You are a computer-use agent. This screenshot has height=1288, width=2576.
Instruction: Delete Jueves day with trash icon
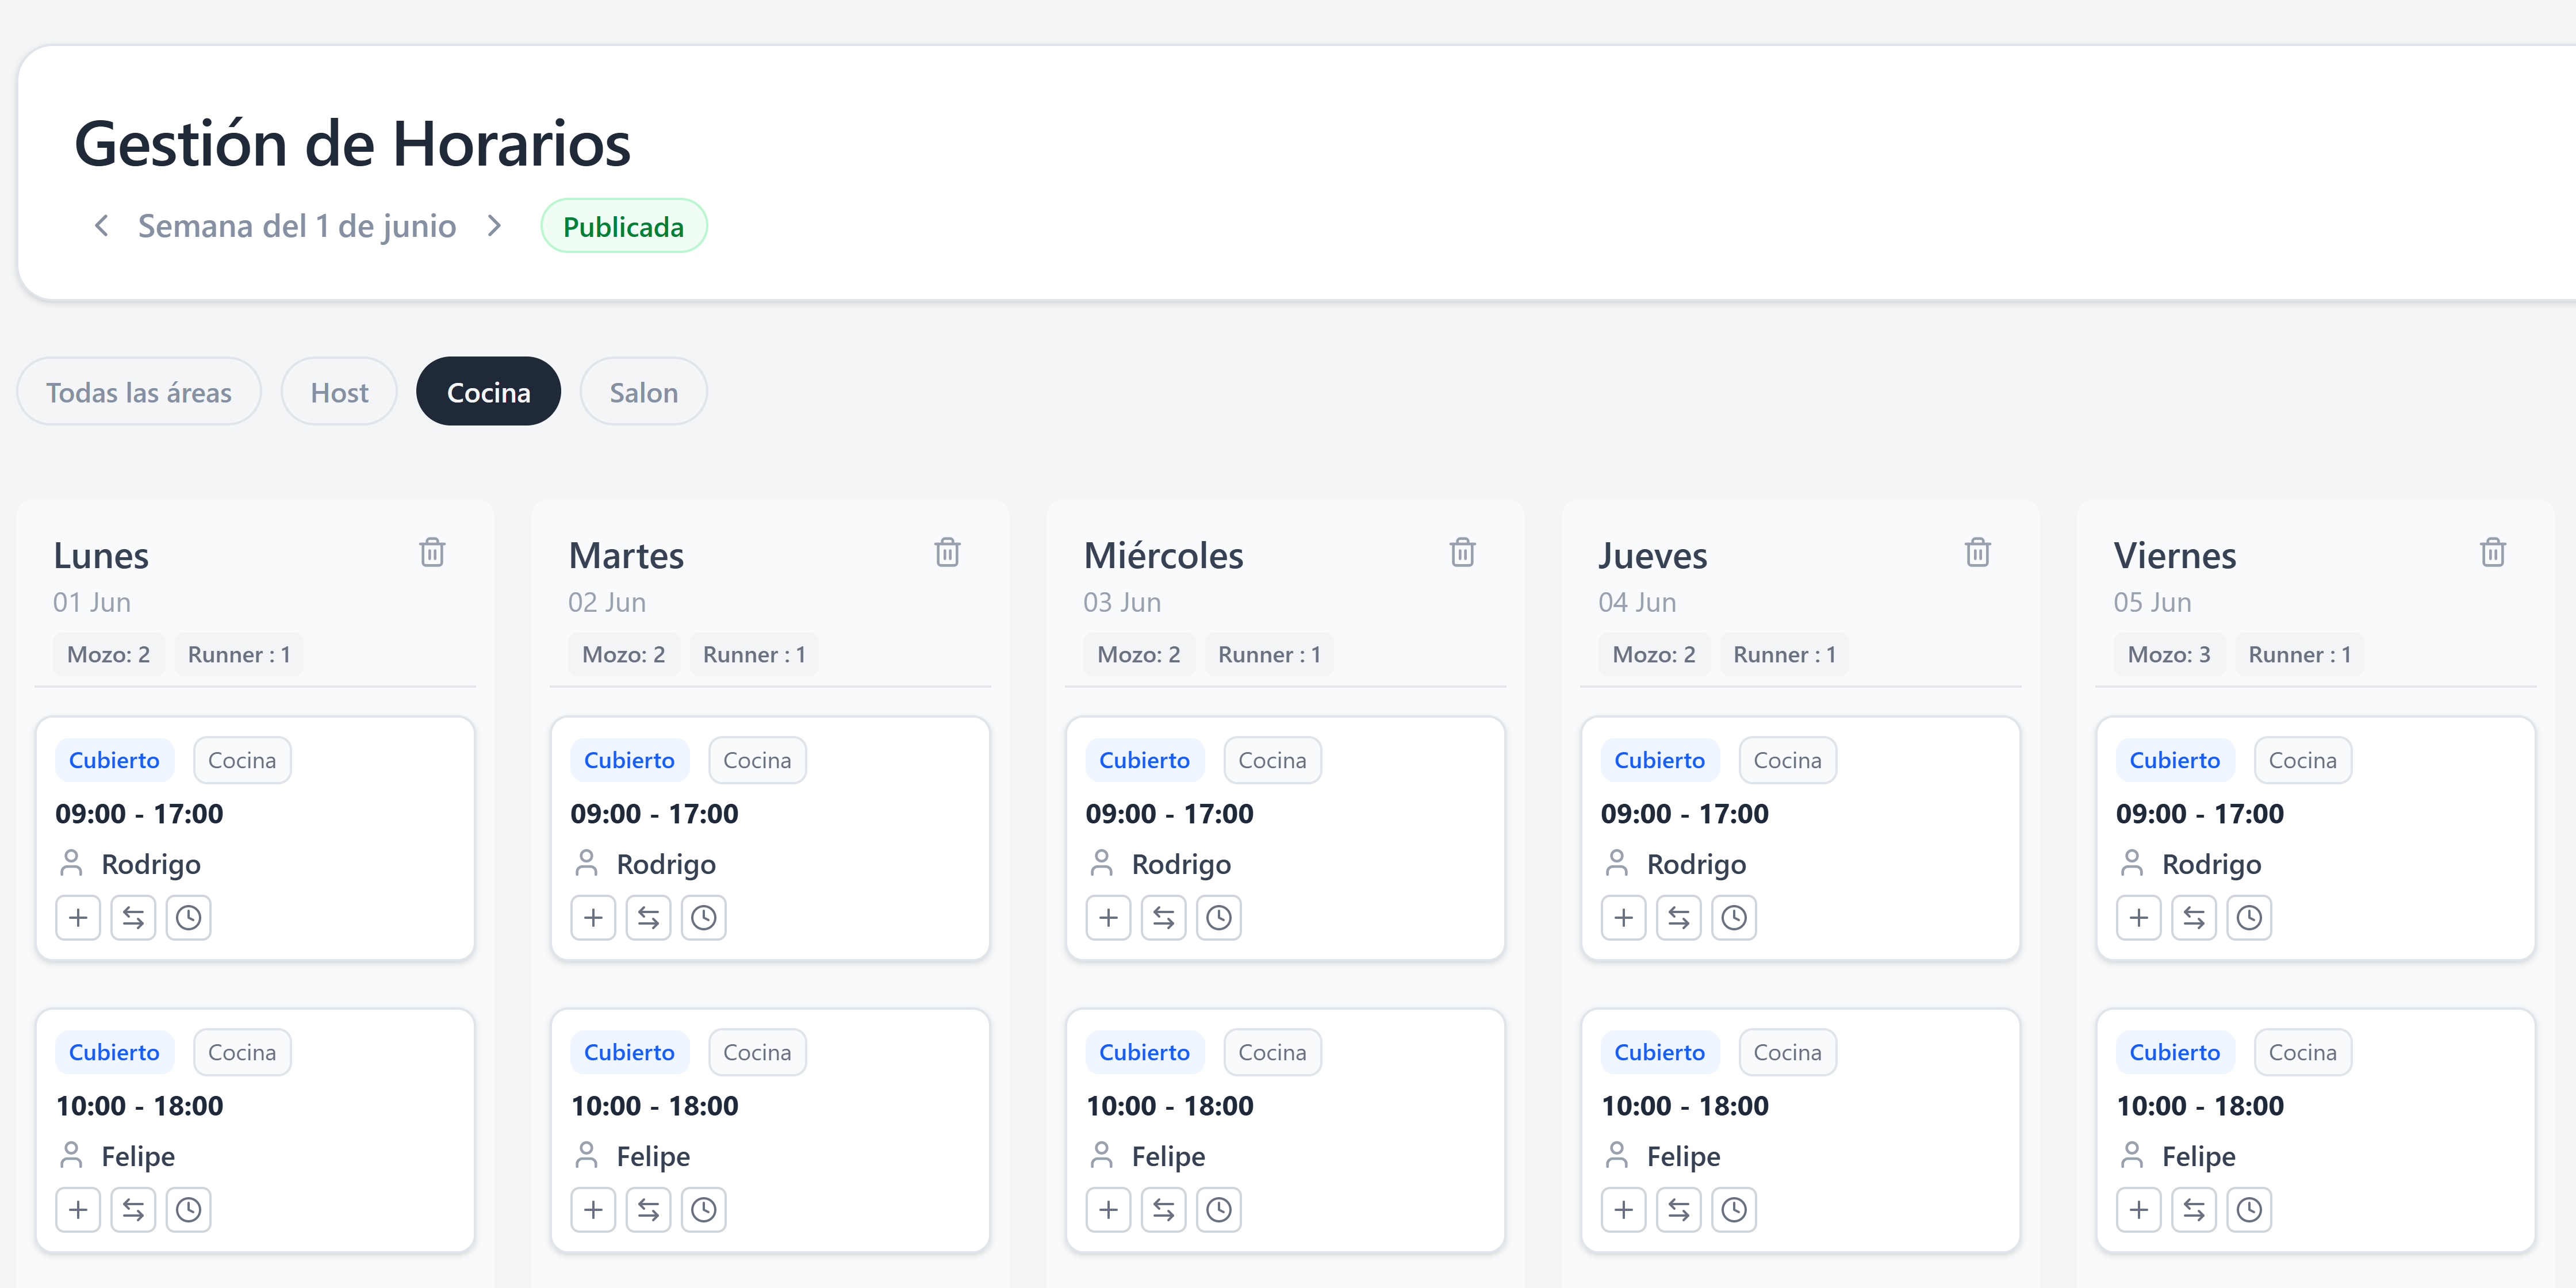tap(1977, 552)
